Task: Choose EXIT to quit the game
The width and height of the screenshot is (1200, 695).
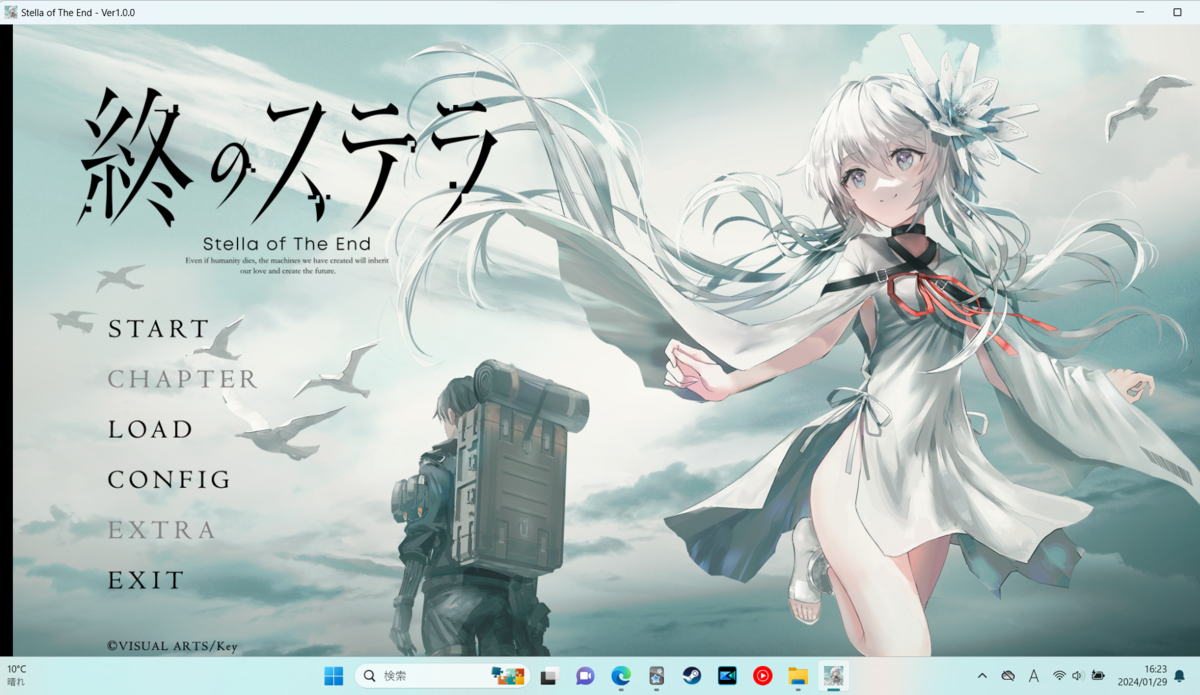Action: point(146,580)
